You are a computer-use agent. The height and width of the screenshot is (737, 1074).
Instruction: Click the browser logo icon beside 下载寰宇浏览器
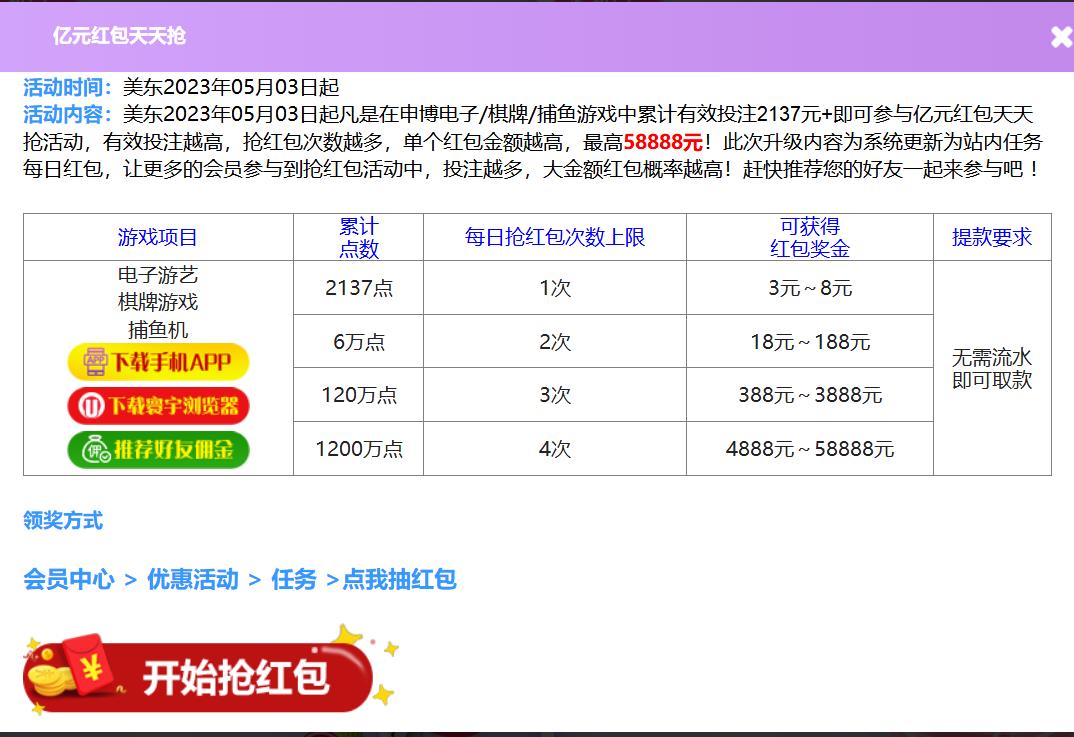click(x=92, y=406)
